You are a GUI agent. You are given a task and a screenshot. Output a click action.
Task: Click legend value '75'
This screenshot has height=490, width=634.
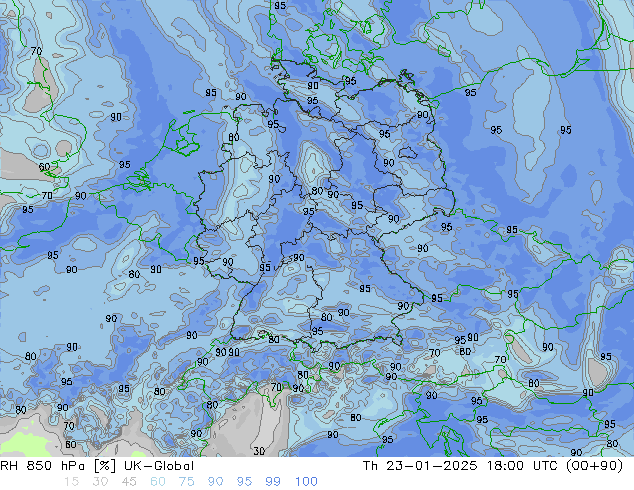point(186,482)
